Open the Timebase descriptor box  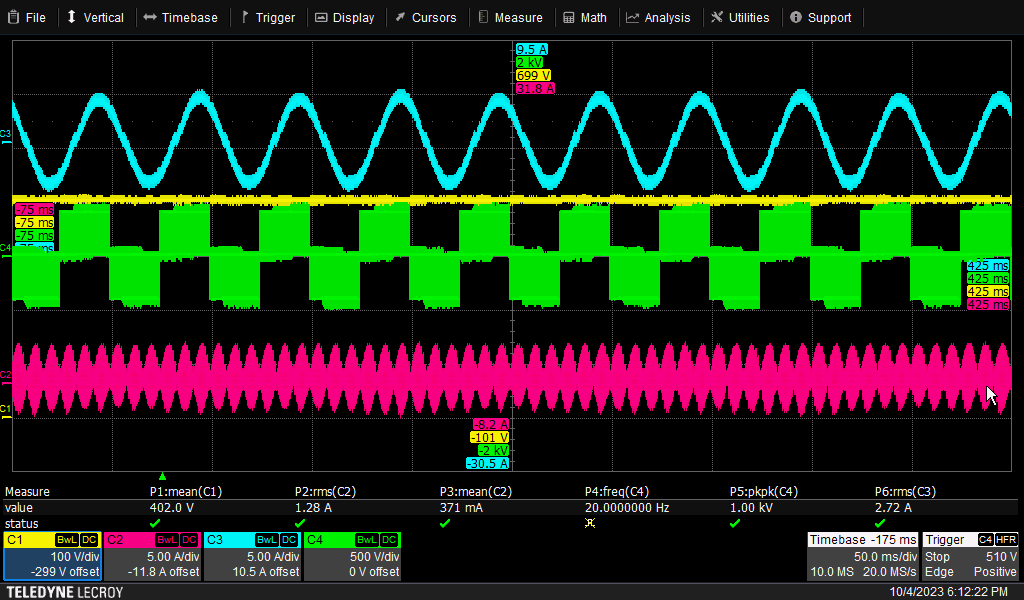863,556
